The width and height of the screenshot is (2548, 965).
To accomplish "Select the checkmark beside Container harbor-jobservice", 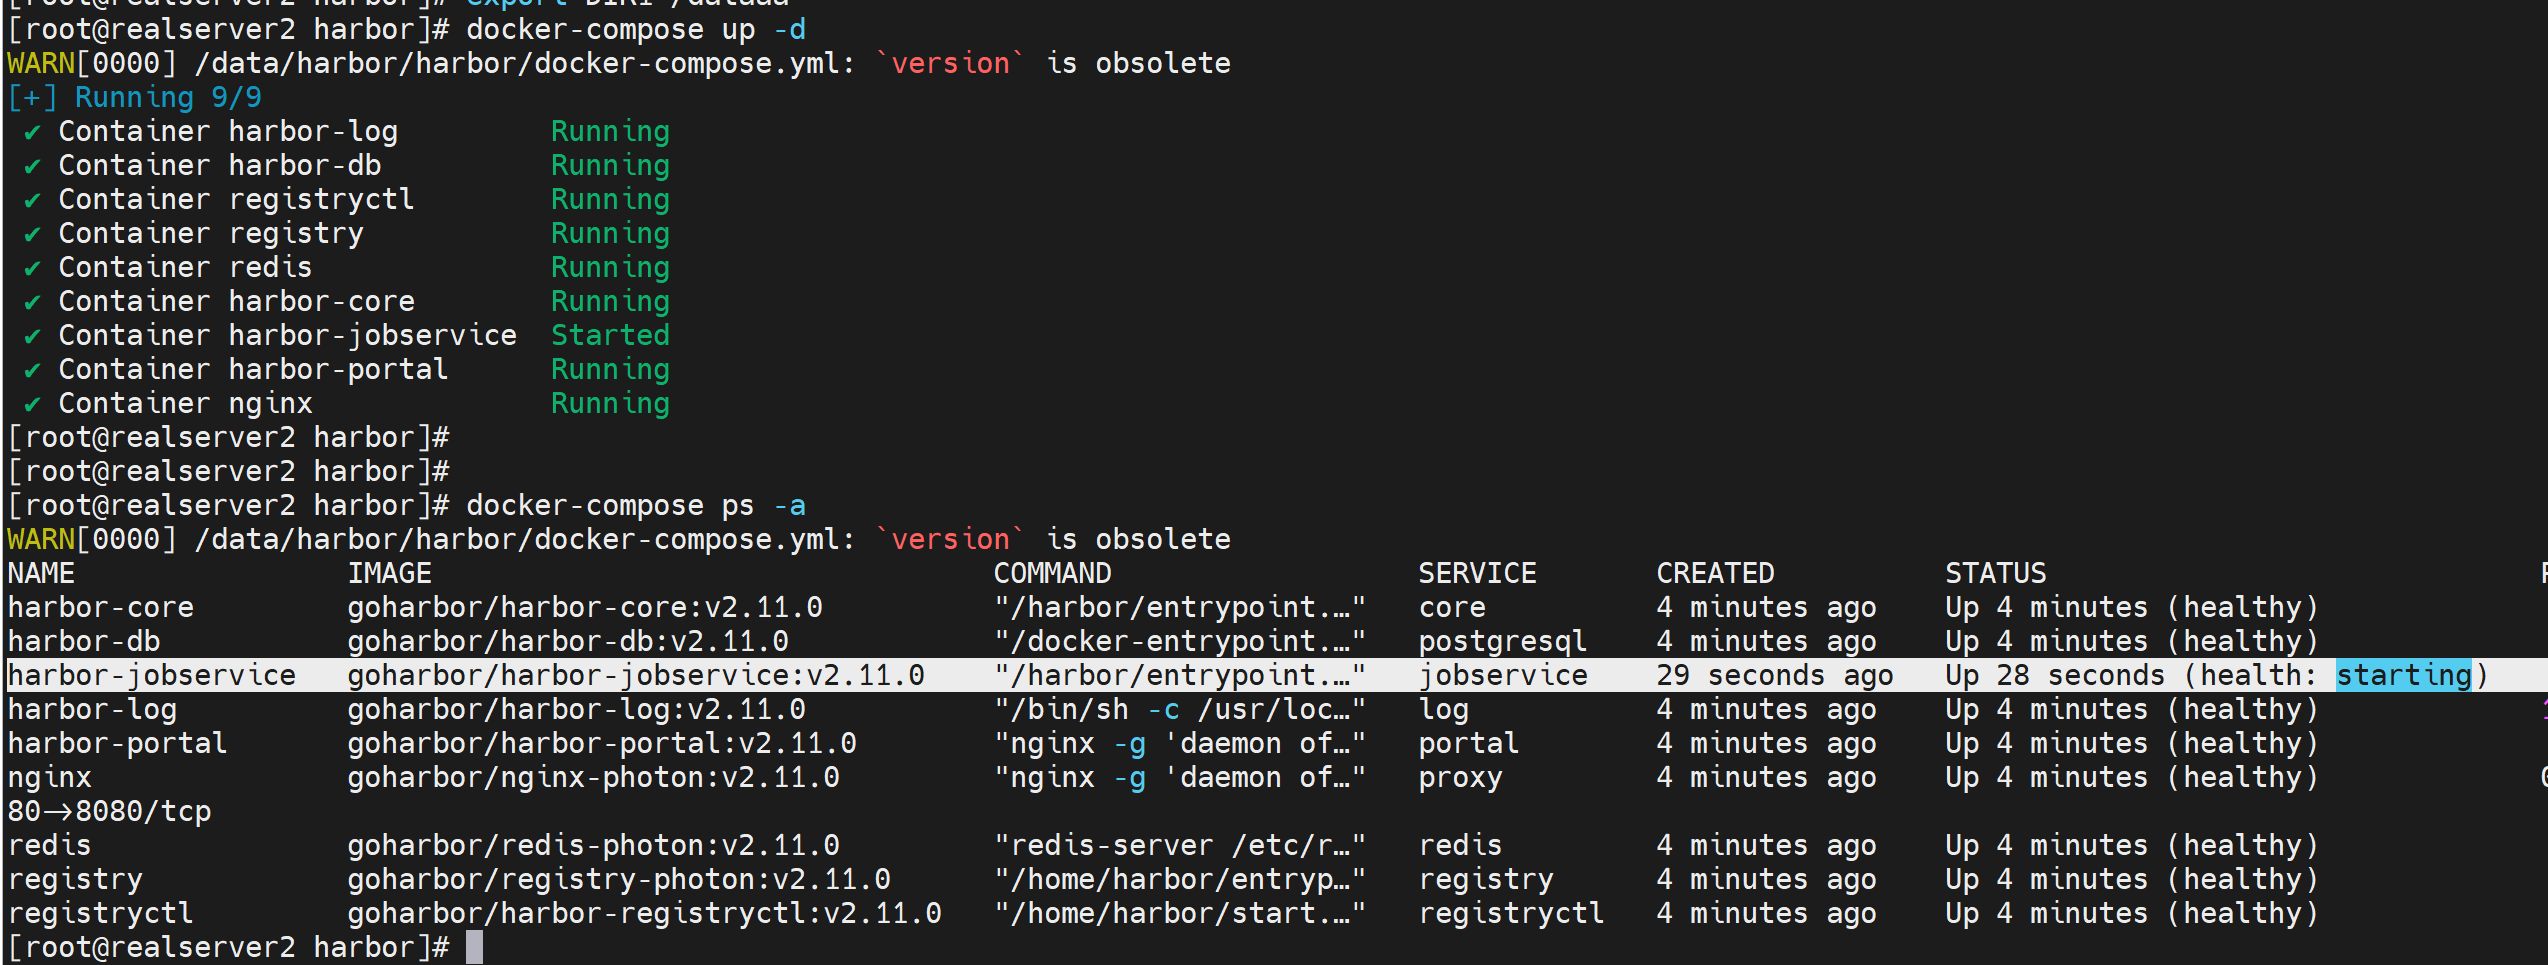I will (33, 337).
